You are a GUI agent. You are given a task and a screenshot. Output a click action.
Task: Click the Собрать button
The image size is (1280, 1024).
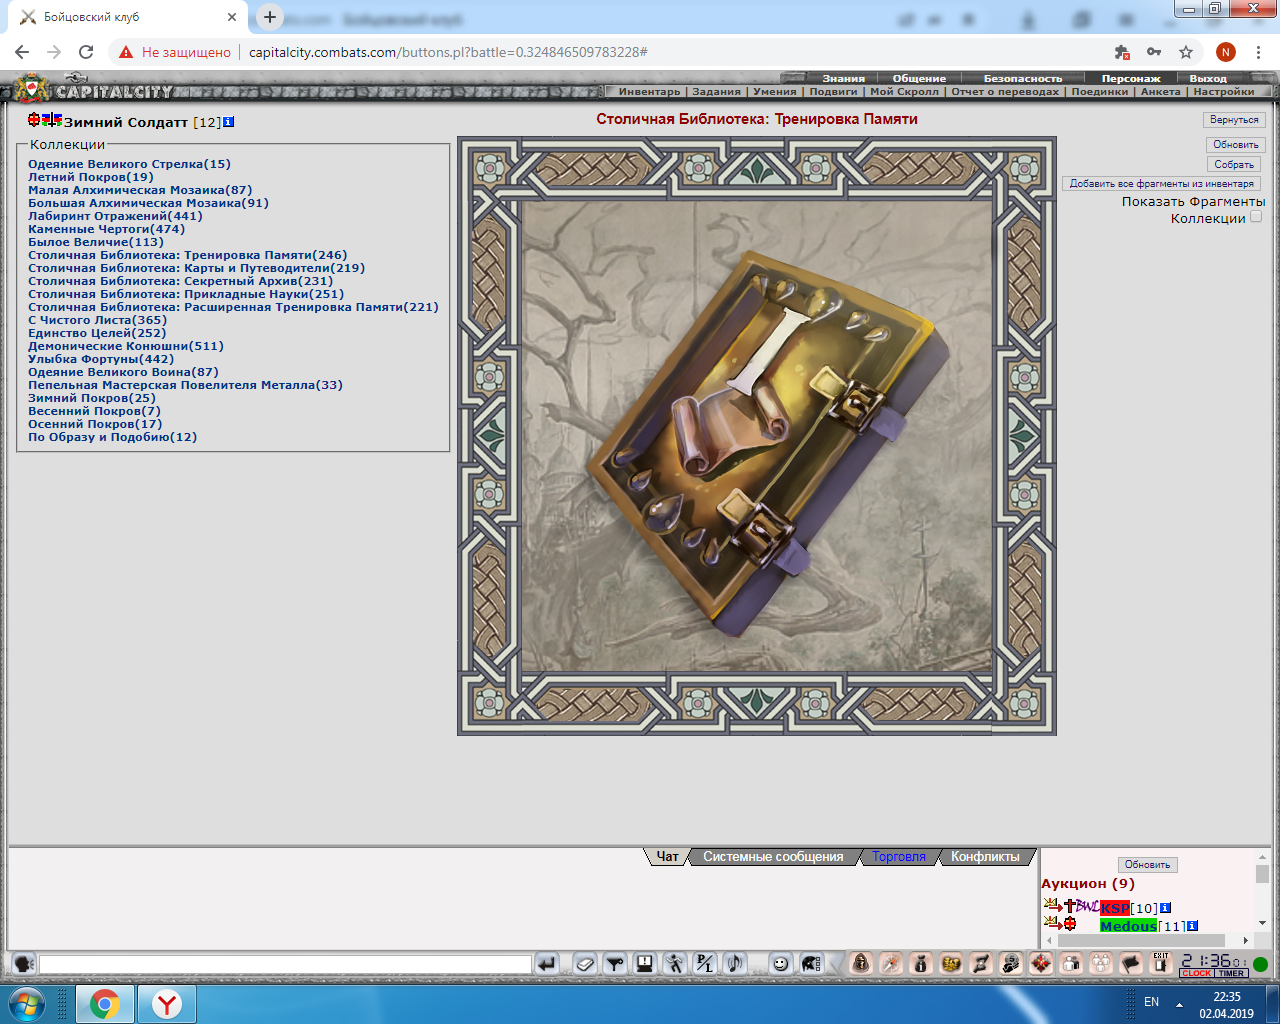pos(1234,165)
